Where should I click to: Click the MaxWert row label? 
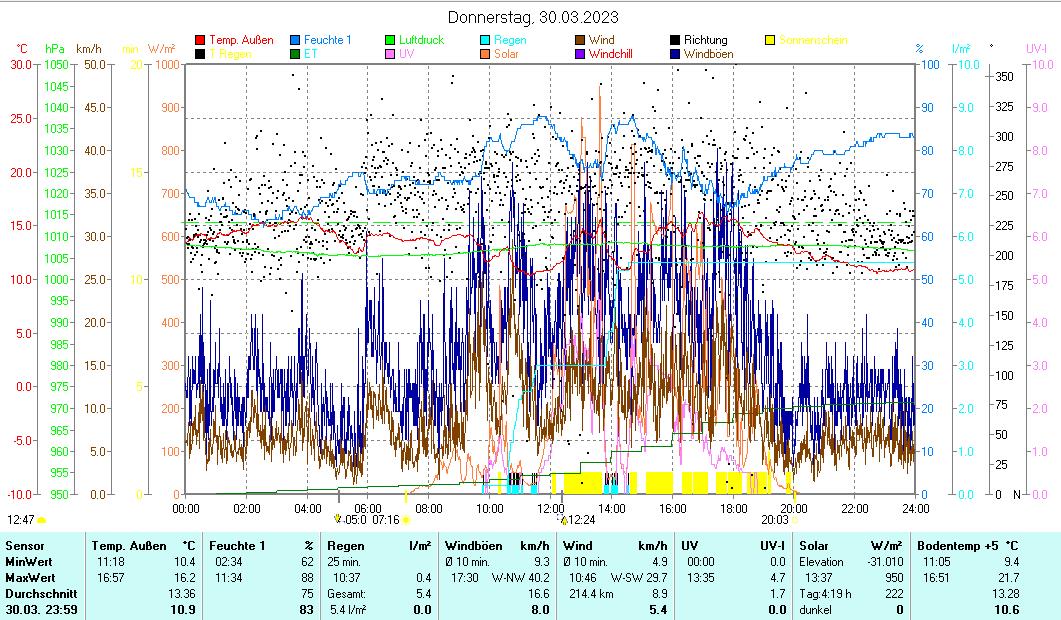[x=29, y=577]
